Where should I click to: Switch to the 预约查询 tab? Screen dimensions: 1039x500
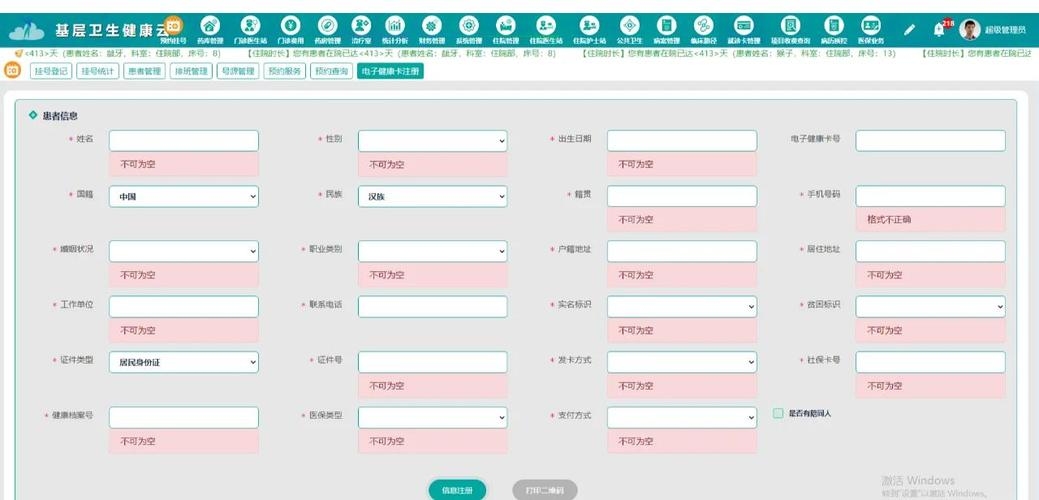click(331, 71)
